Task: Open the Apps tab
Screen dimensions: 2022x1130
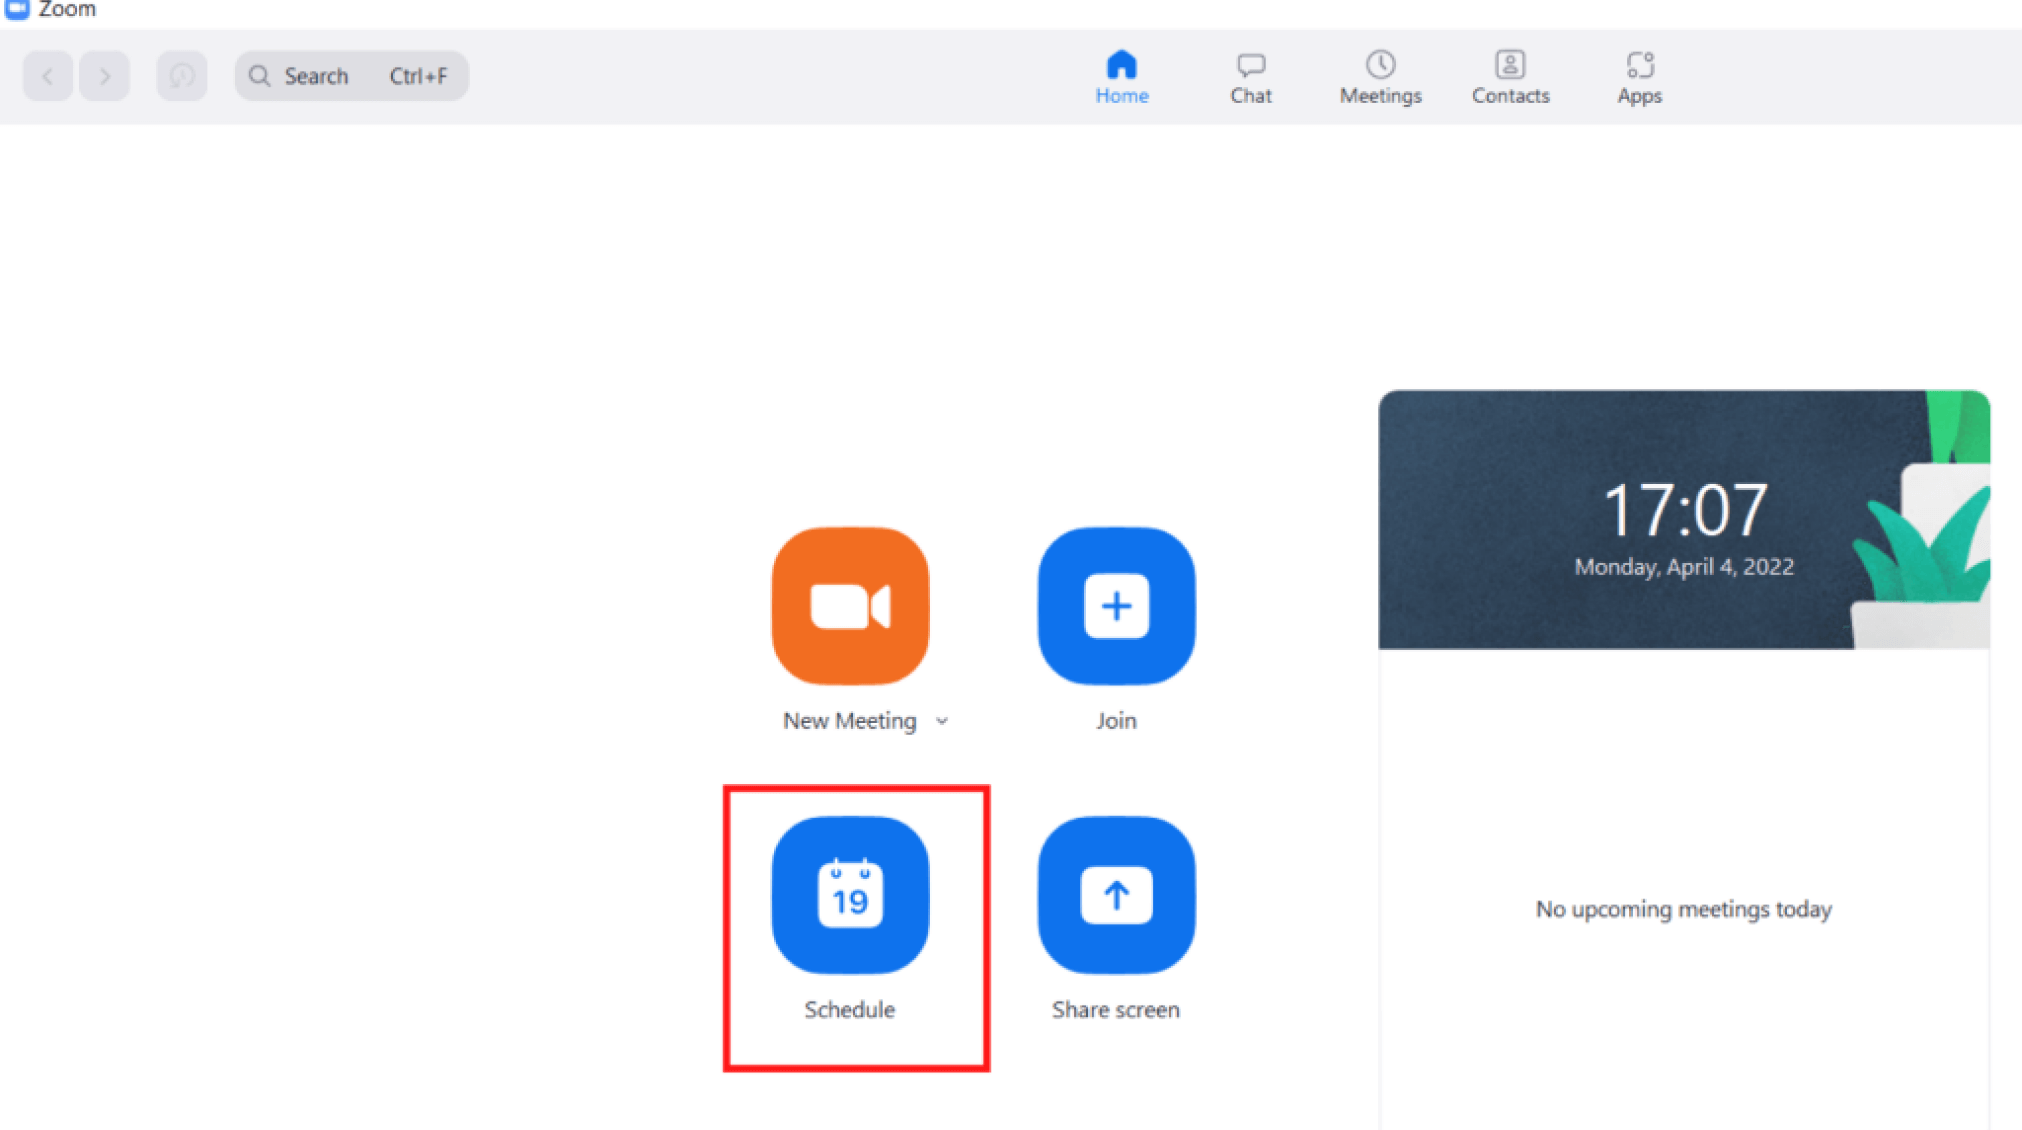Action: 1640,75
